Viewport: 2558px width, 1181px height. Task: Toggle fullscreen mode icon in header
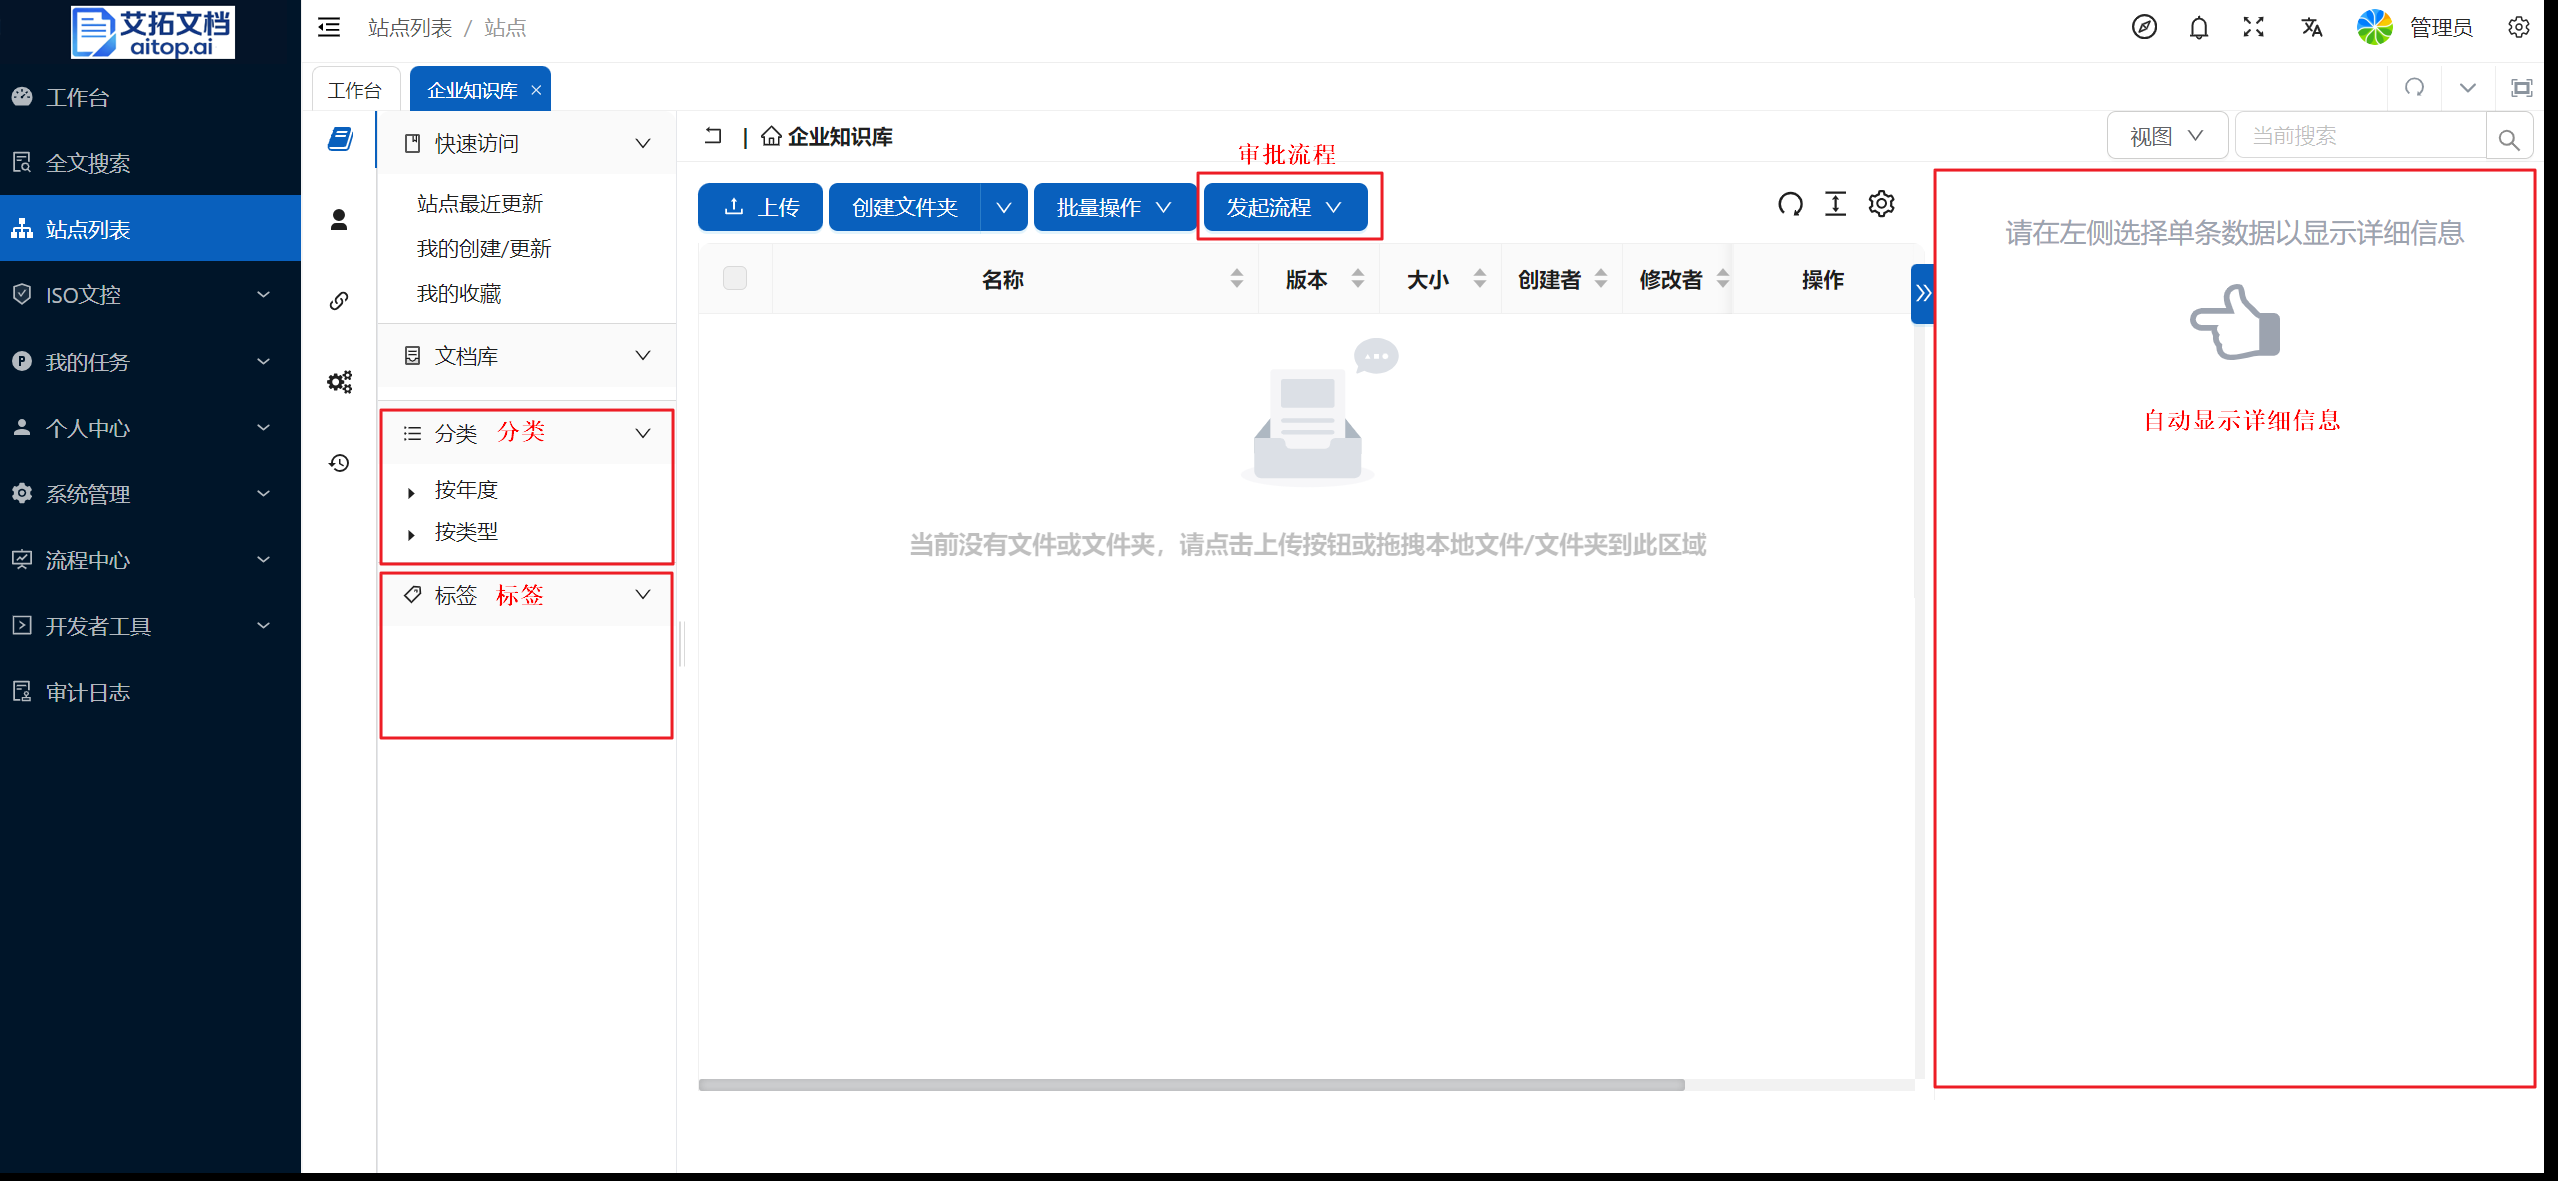pyautogui.click(x=2253, y=28)
